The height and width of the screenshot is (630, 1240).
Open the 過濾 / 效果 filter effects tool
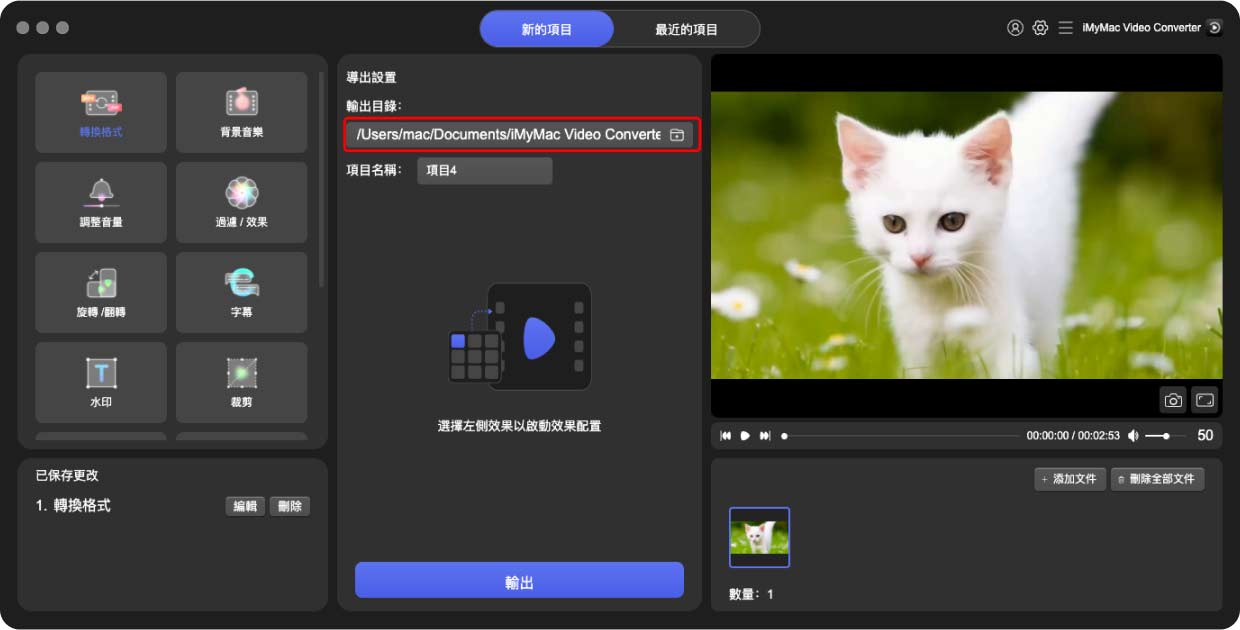(241, 202)
